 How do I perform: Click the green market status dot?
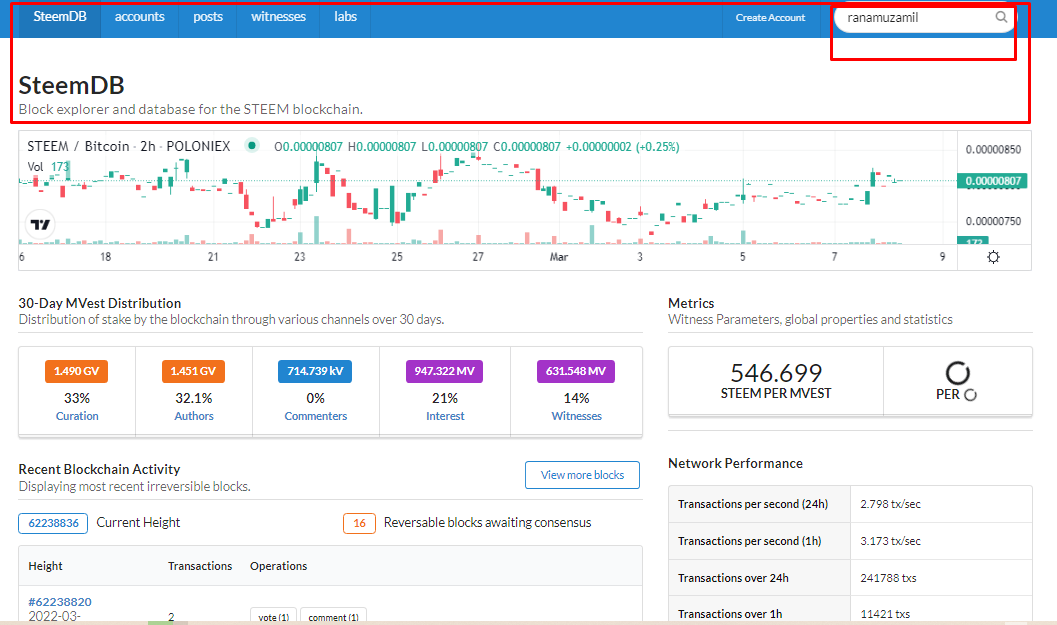[251, 145]
